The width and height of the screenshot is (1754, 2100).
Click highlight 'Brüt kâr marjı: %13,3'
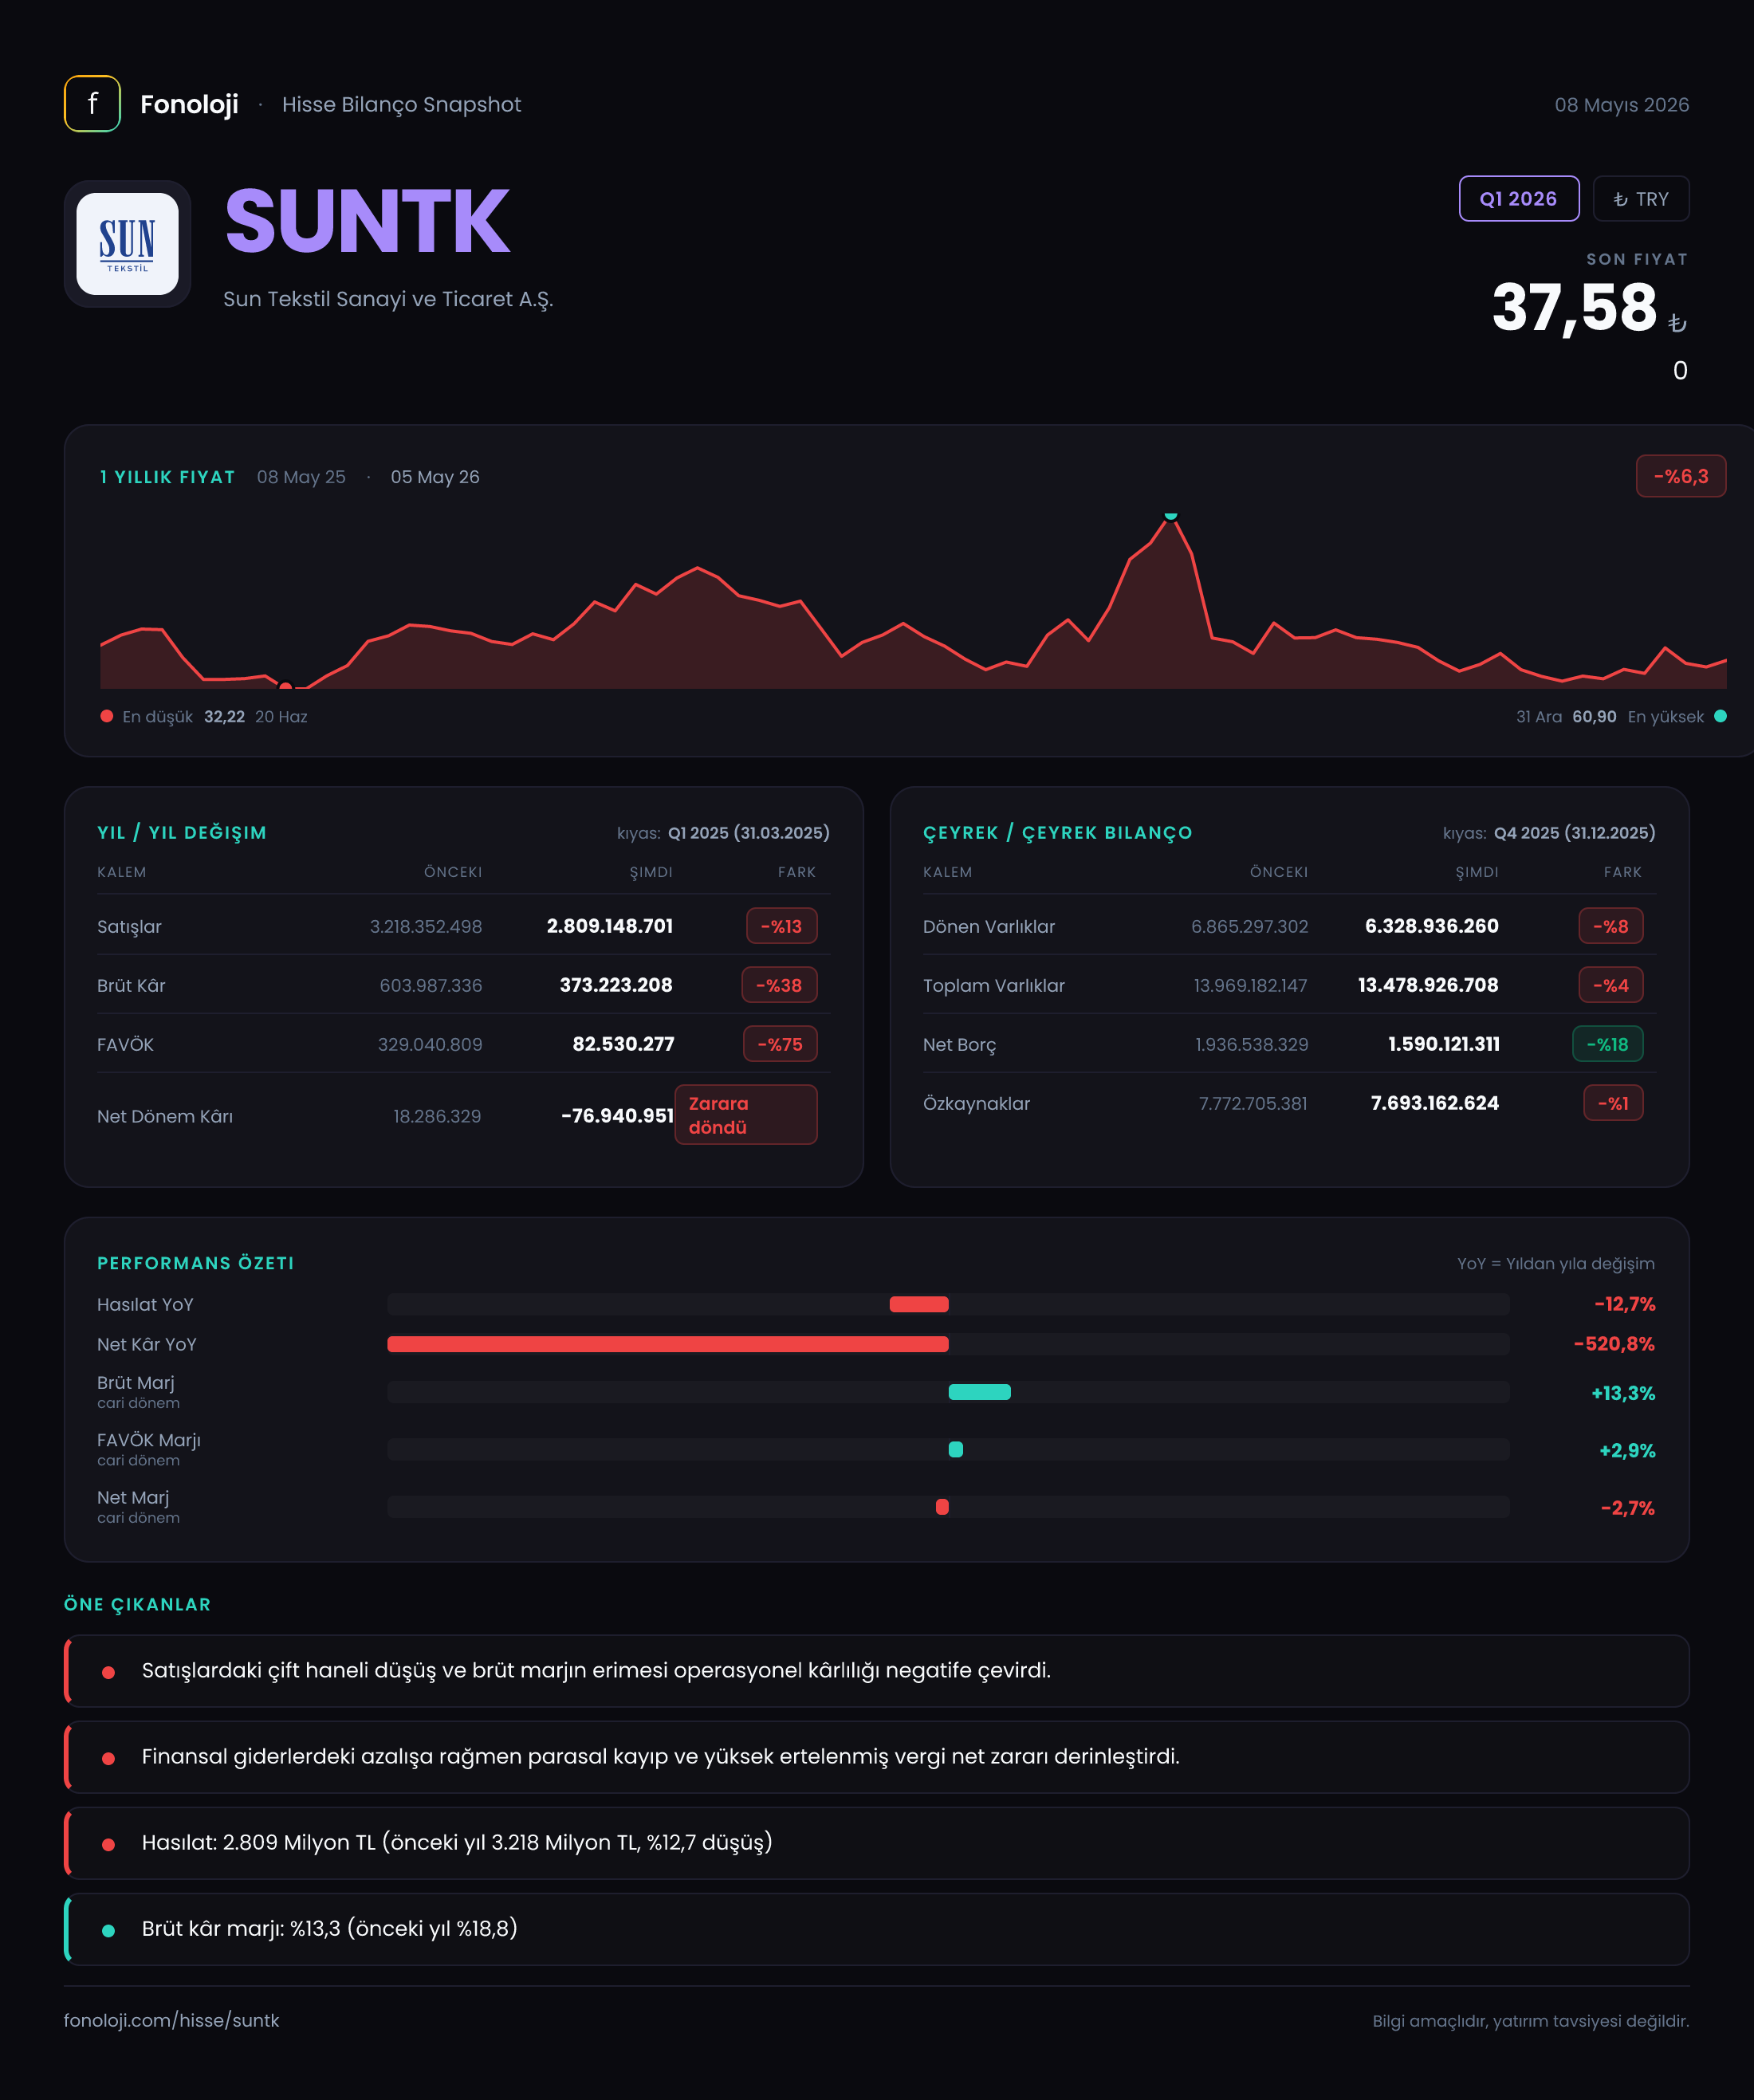tap(877, 1929)
